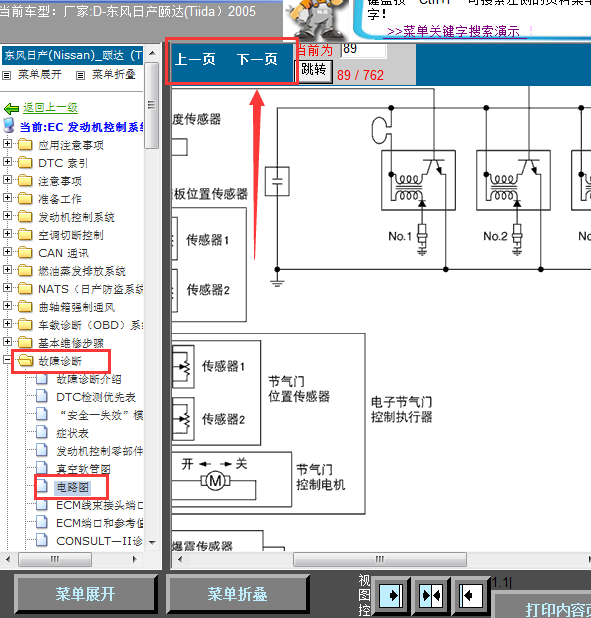Click the 89 / 762 page count text
This screenshot has height=618, width=591.
[x=360, y=75]
